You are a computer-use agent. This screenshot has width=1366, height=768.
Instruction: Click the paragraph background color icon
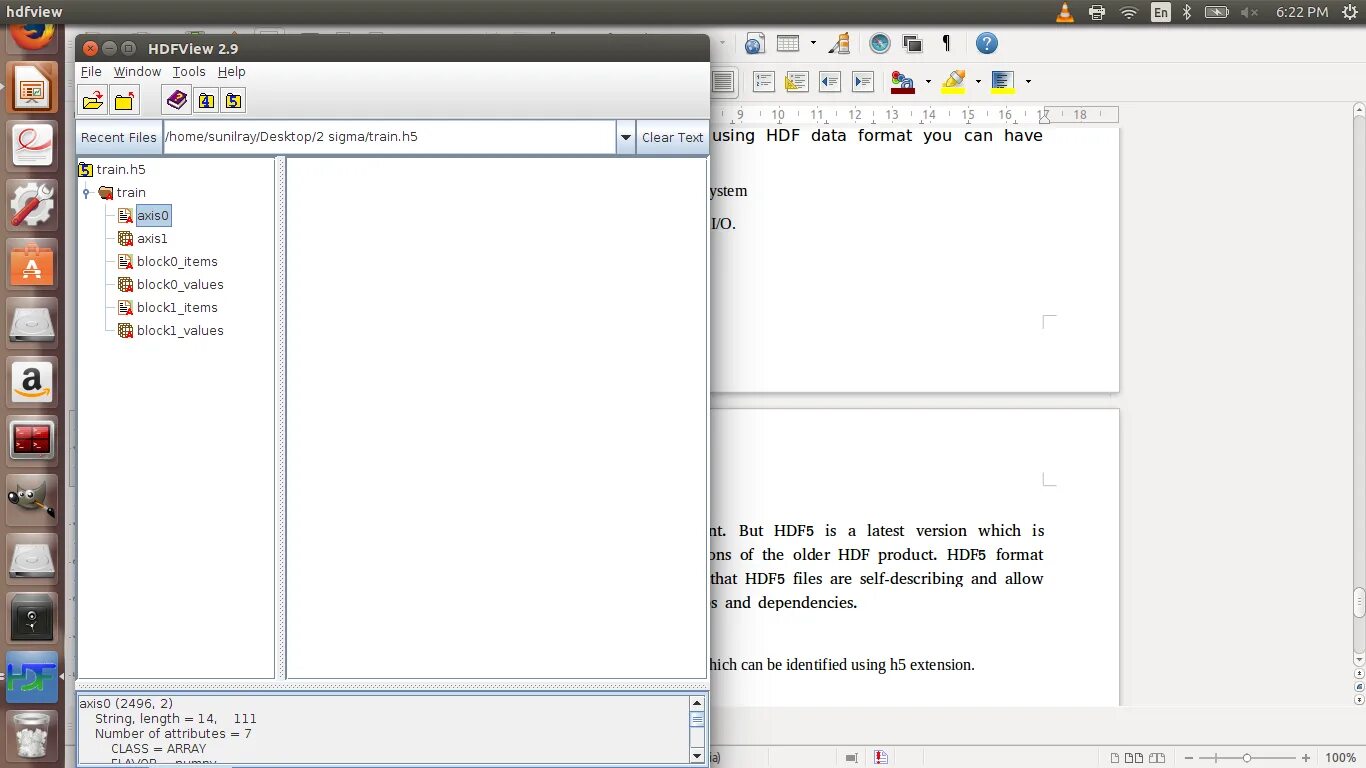tap(1003, 82)
